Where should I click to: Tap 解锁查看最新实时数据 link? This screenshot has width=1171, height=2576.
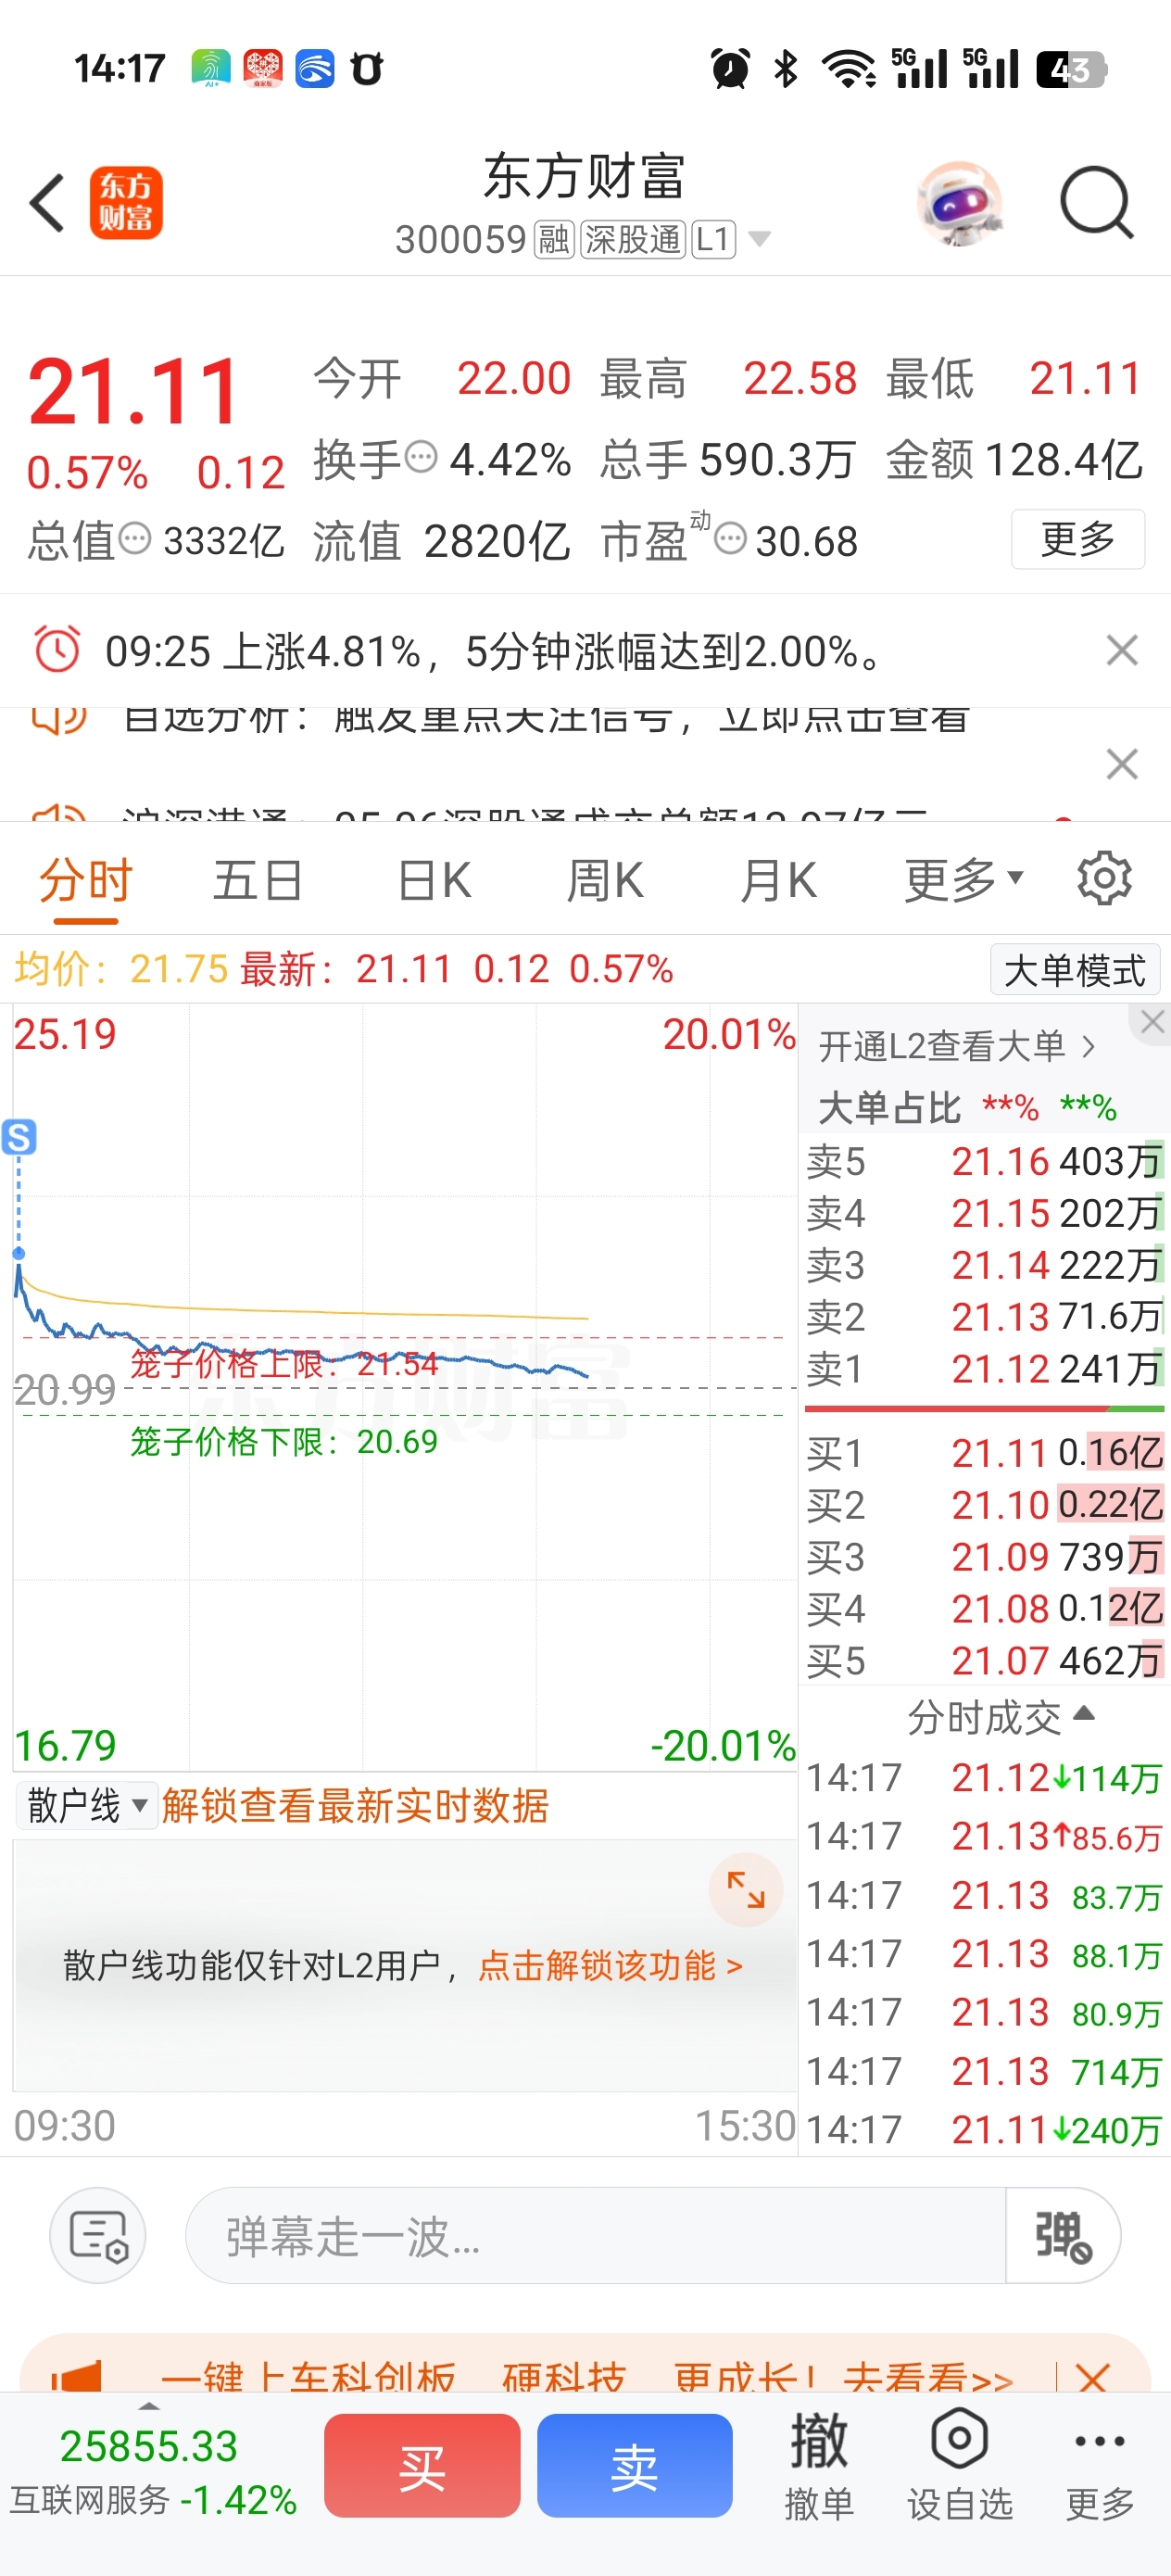pyautogui.click(x=355, y=1806)
